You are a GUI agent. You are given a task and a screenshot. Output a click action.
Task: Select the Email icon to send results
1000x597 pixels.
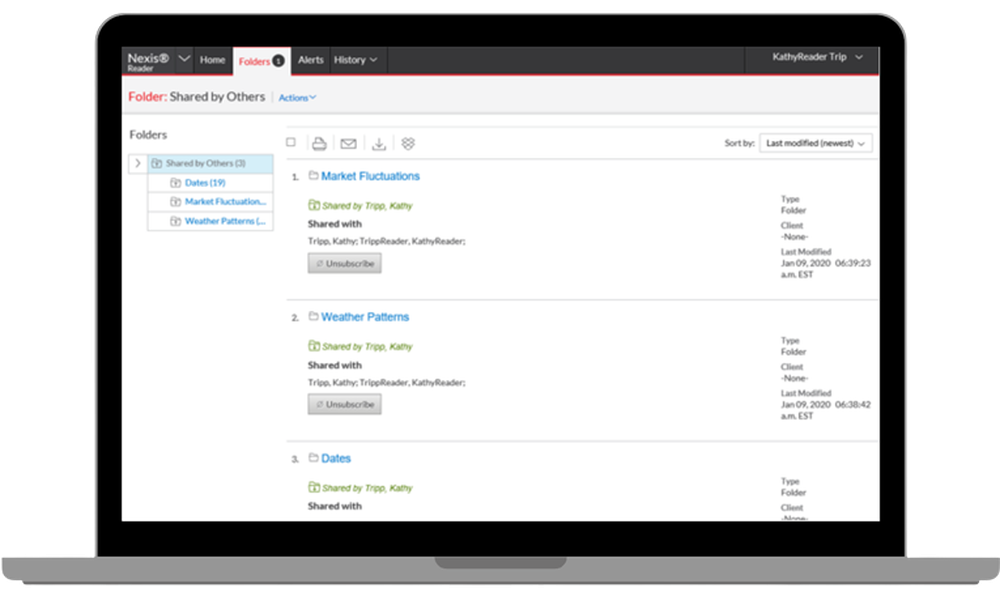point(347,143)
